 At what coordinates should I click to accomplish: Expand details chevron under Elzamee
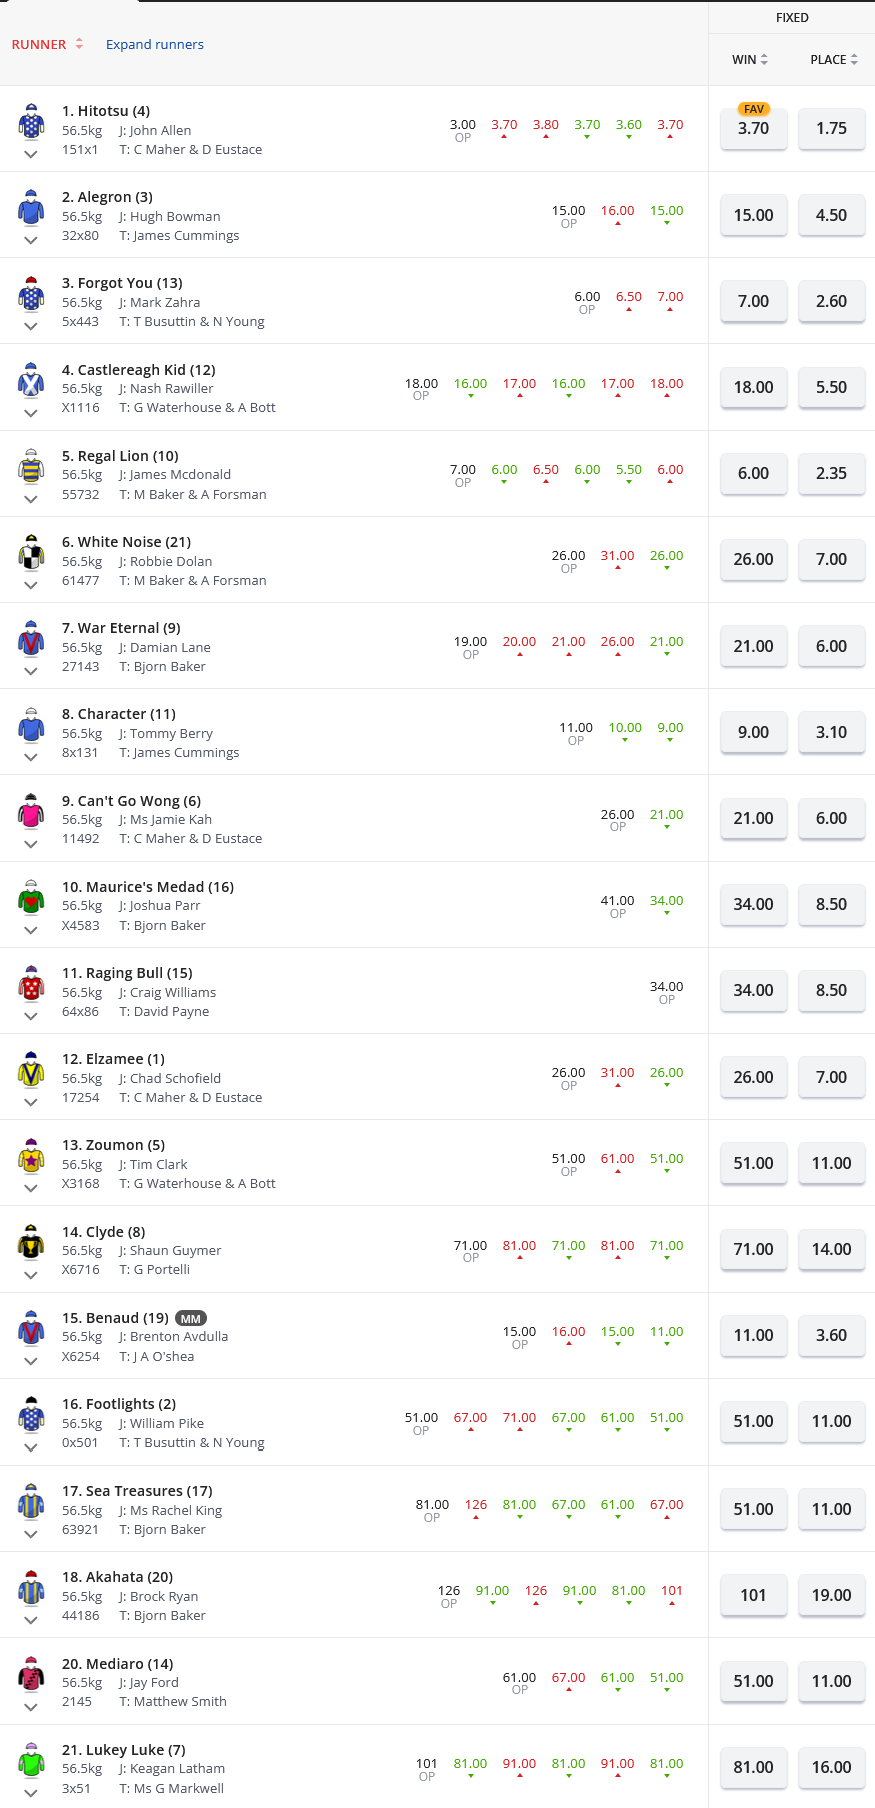(x=31, y=1102)
